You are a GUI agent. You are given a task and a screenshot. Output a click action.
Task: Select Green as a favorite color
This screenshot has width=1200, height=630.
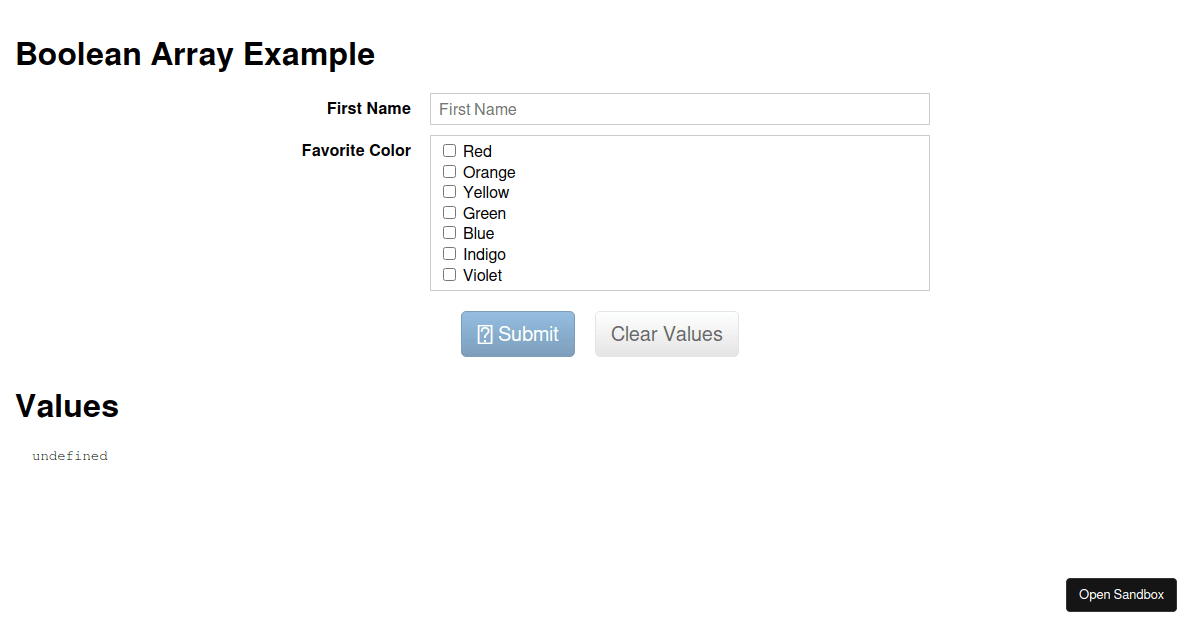[449, 212]
